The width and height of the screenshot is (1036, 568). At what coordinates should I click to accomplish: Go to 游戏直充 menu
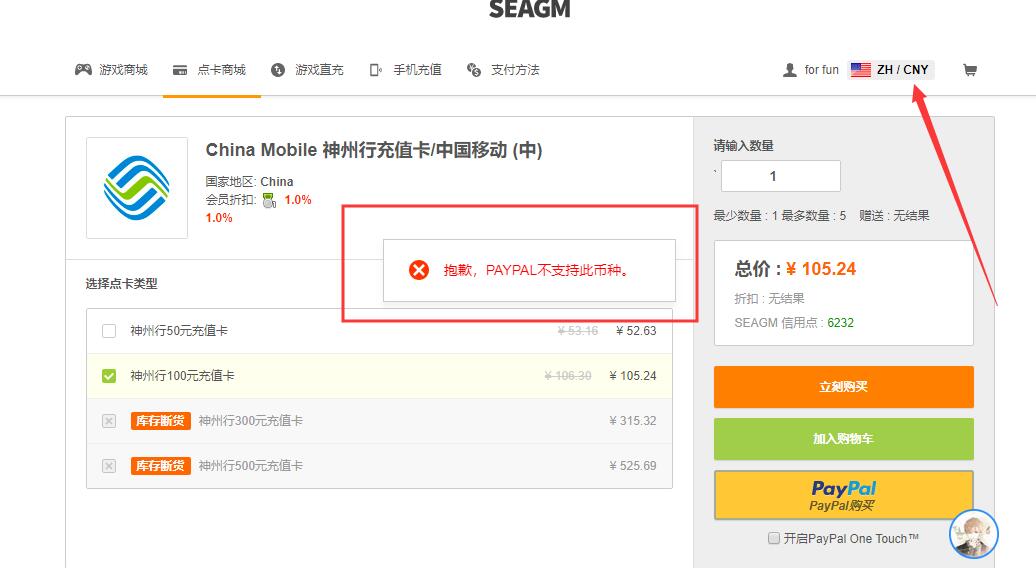tap(319, 70)
